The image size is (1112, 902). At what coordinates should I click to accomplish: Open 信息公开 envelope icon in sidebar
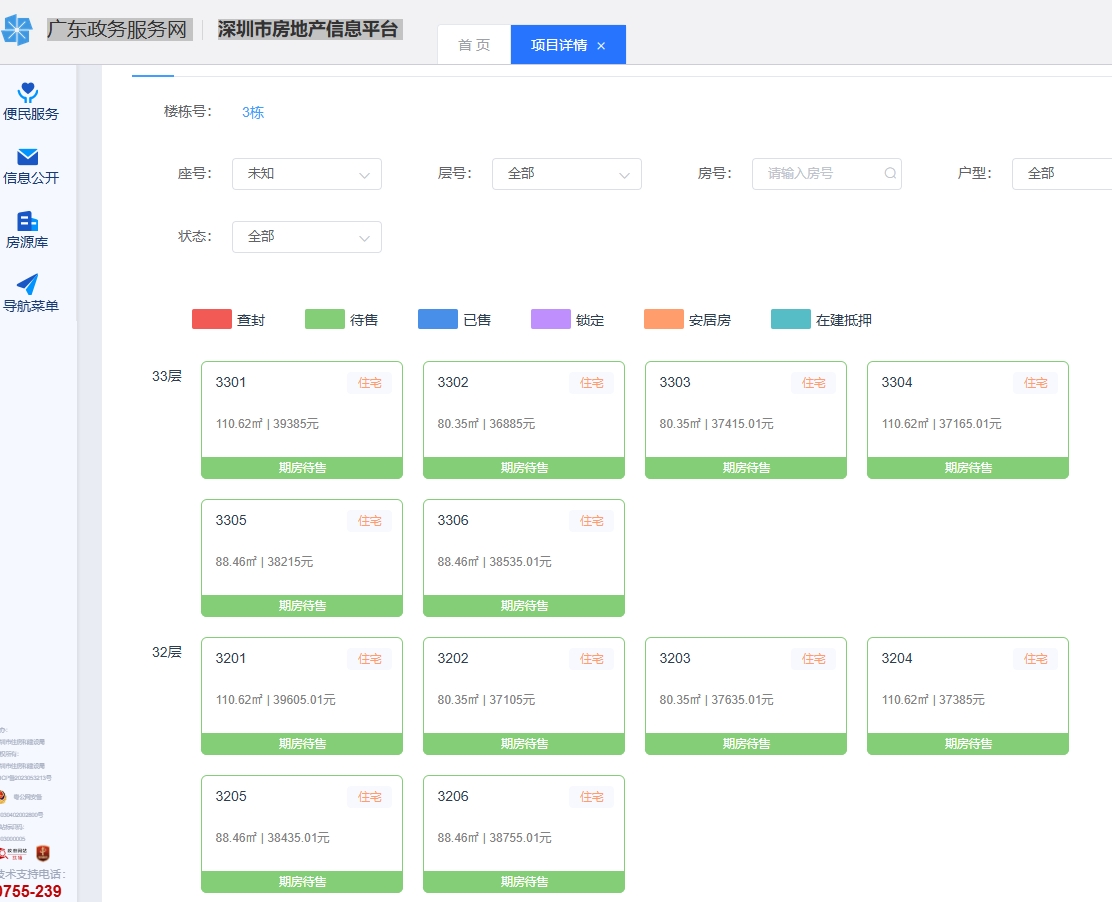pos(28,157)
